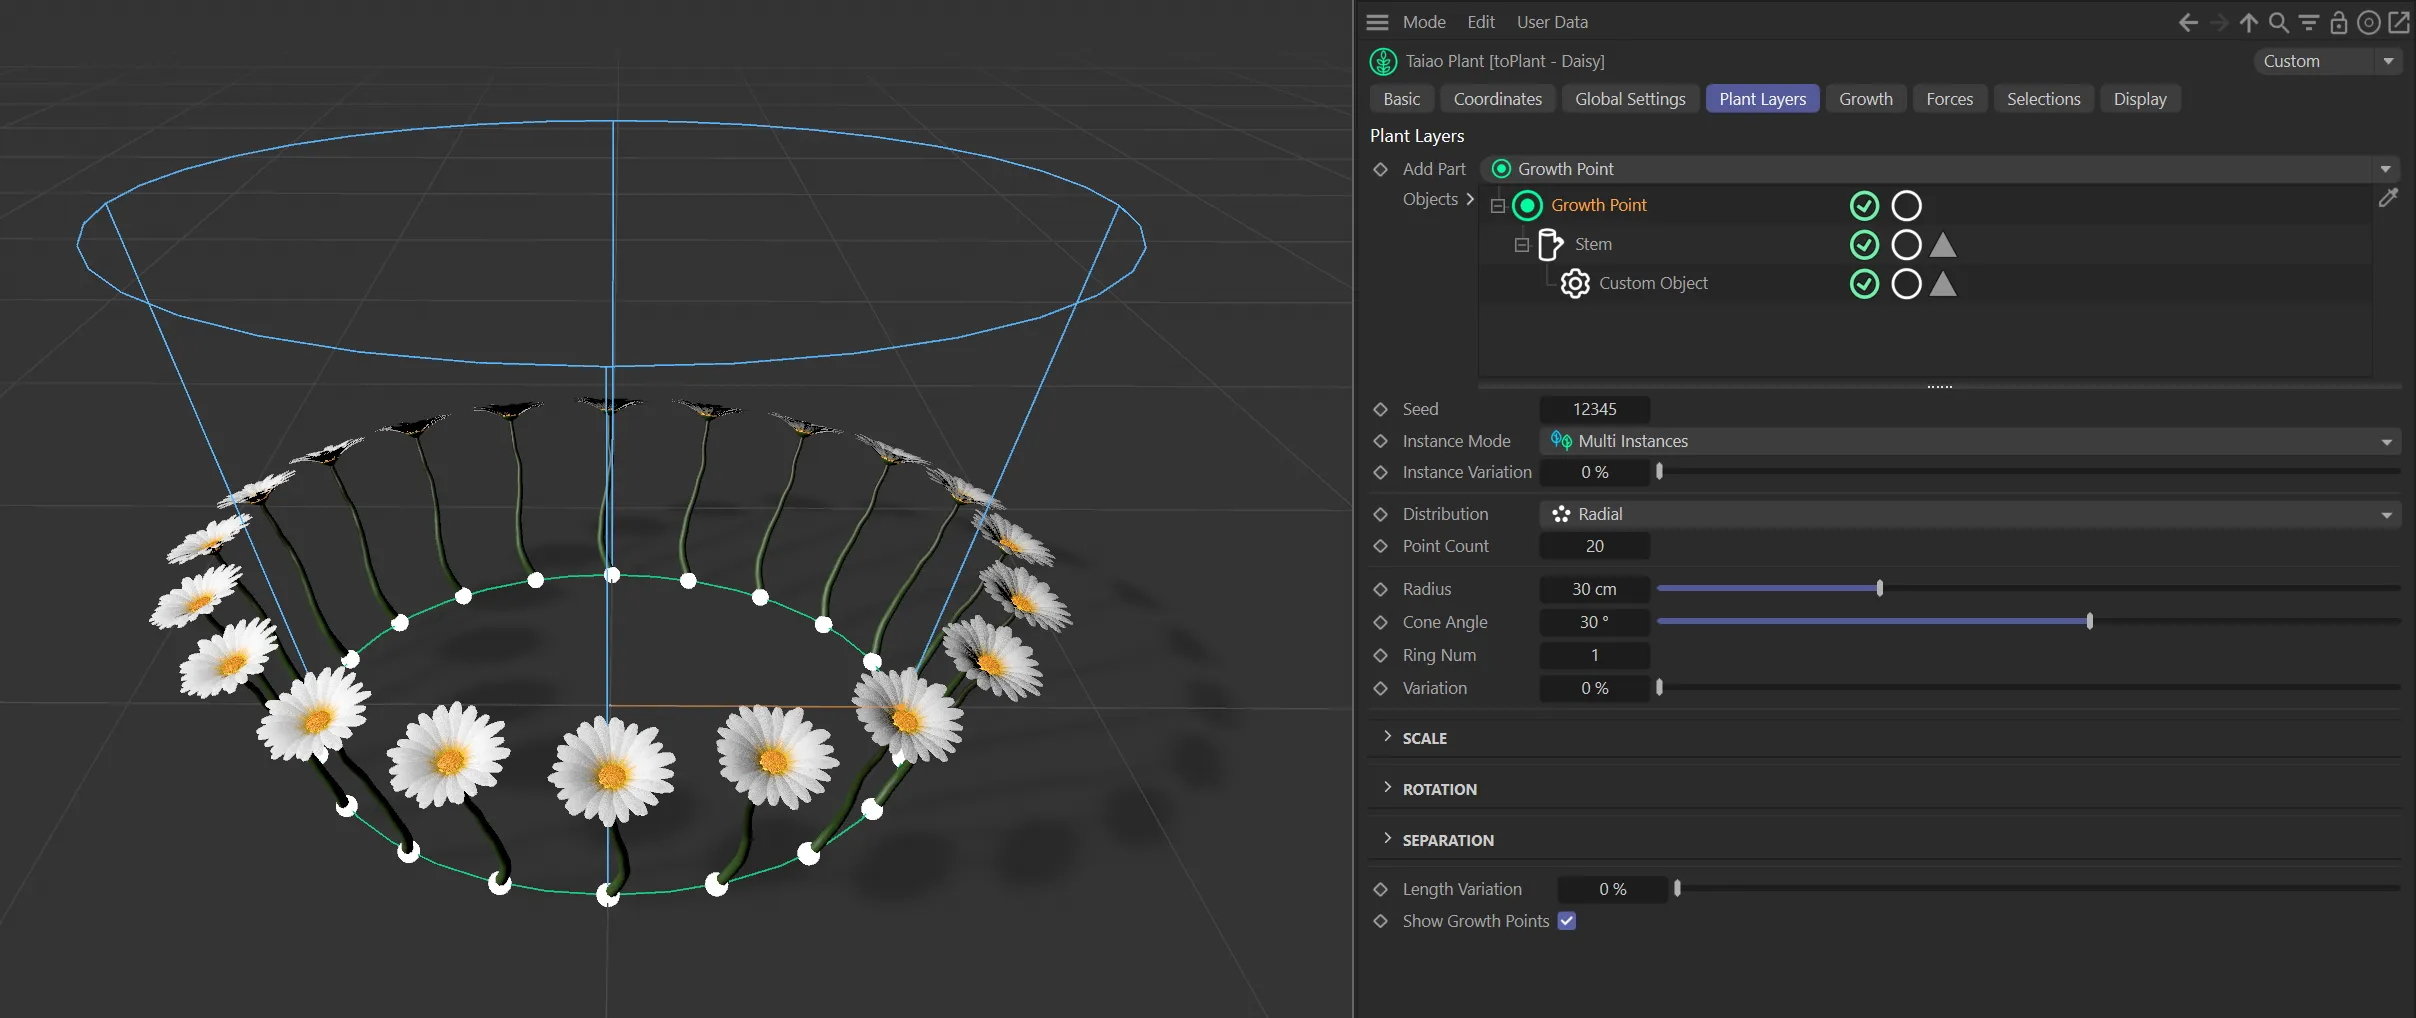Image resolution: width=2416 pixels, height=1018 pixels.
Task: Click the filter icon in header
Action: (2308, 22)
